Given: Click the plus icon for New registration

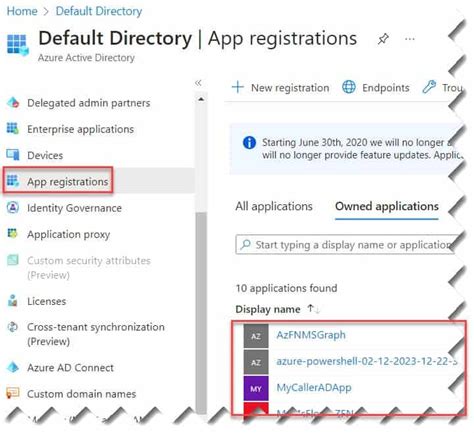Looking at the screenshot, I should coord(238,87).
